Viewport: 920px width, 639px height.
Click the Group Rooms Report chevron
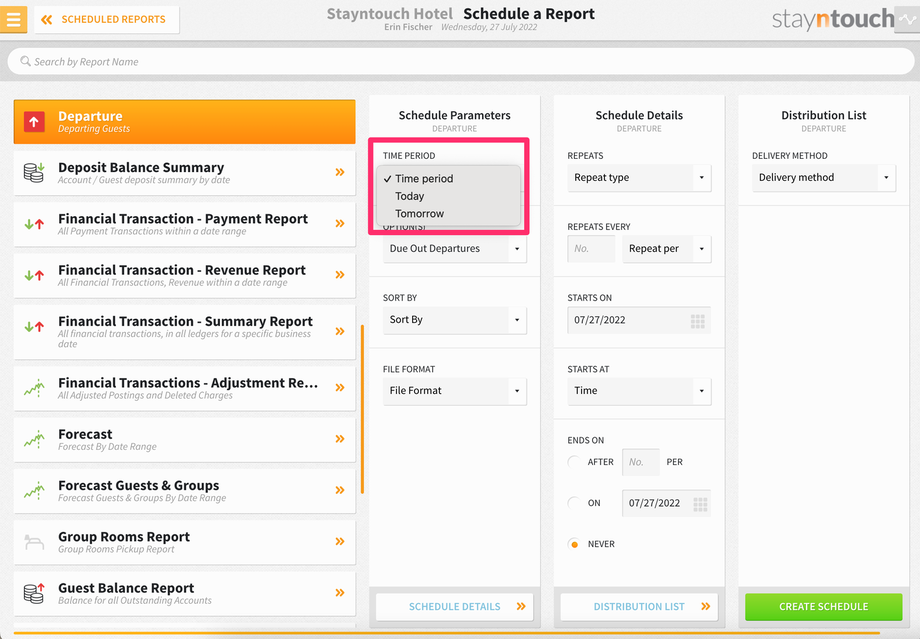point(340,541)
